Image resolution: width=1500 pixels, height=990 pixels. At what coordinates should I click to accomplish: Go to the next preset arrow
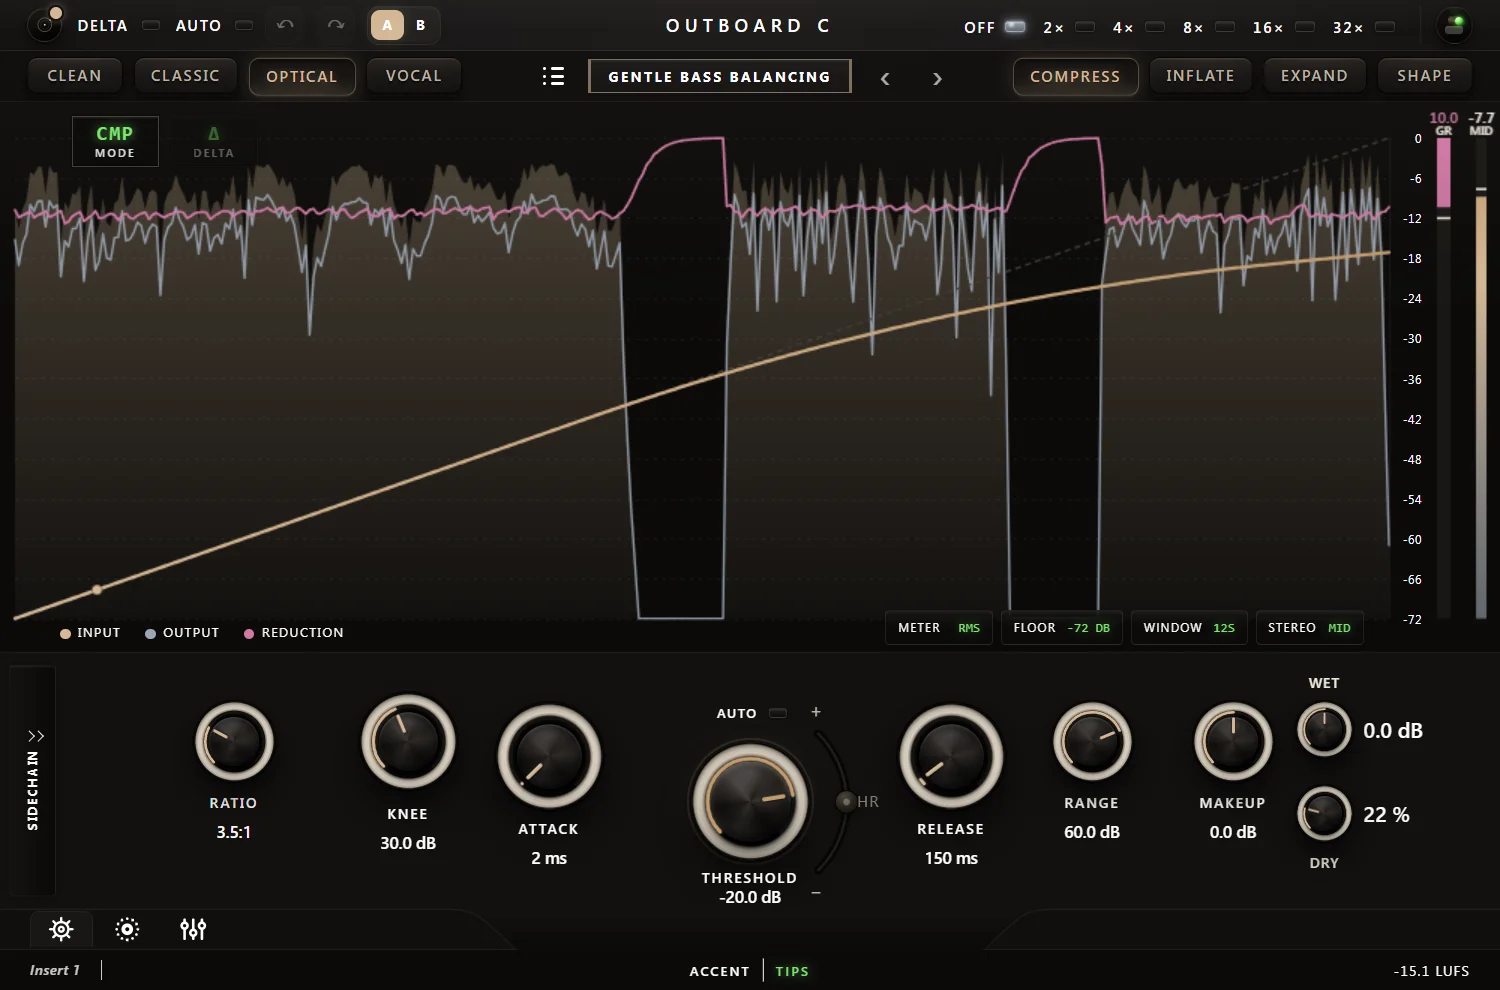pyautogui.click(x=937, y=78)
